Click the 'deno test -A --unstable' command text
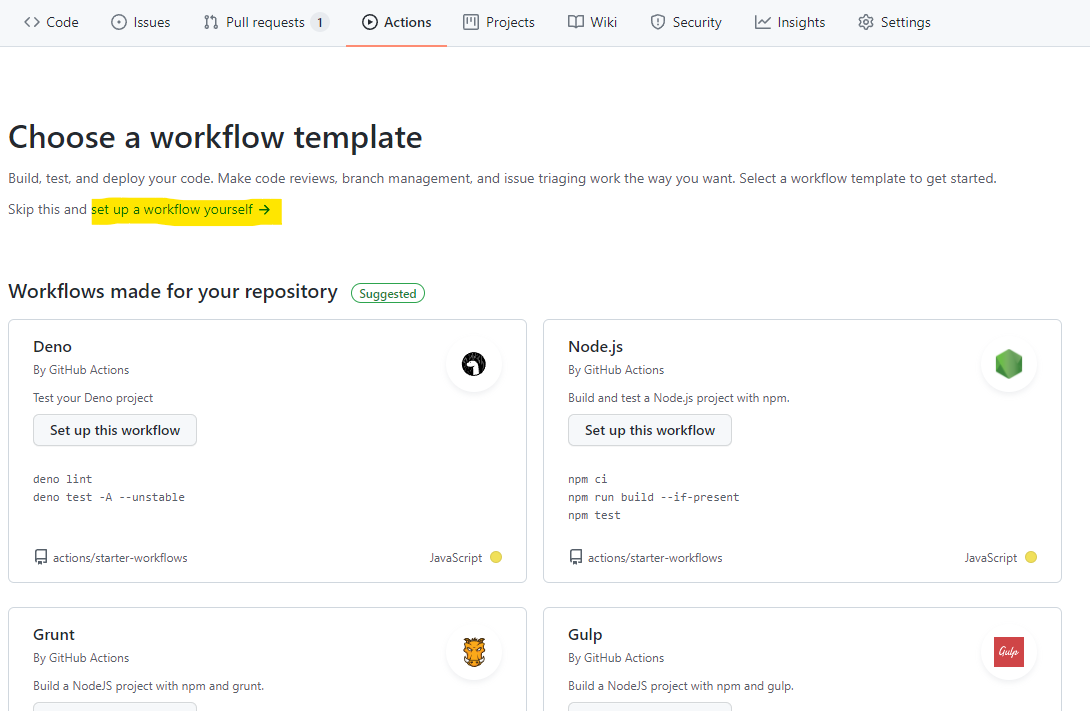The width and height of the screenshot is (1090, 711). (109, 497)
